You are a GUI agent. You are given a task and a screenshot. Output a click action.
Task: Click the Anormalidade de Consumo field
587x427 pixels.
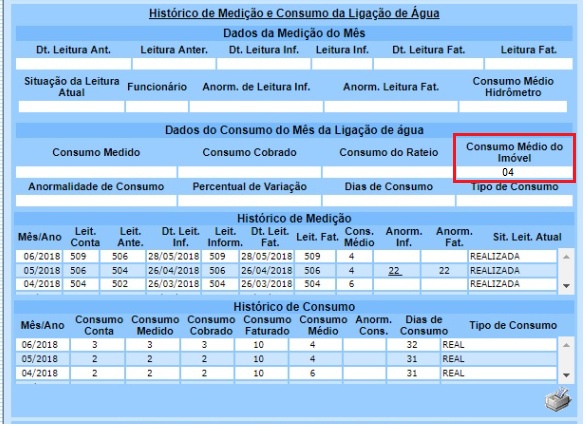click(96, 201)
